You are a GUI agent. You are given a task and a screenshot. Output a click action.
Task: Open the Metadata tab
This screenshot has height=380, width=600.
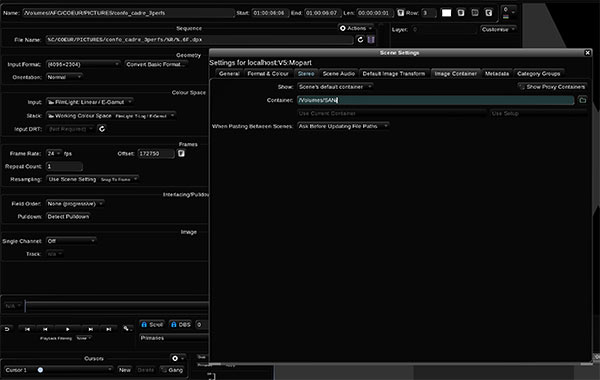pyautogui.click(x=497, y=73)
